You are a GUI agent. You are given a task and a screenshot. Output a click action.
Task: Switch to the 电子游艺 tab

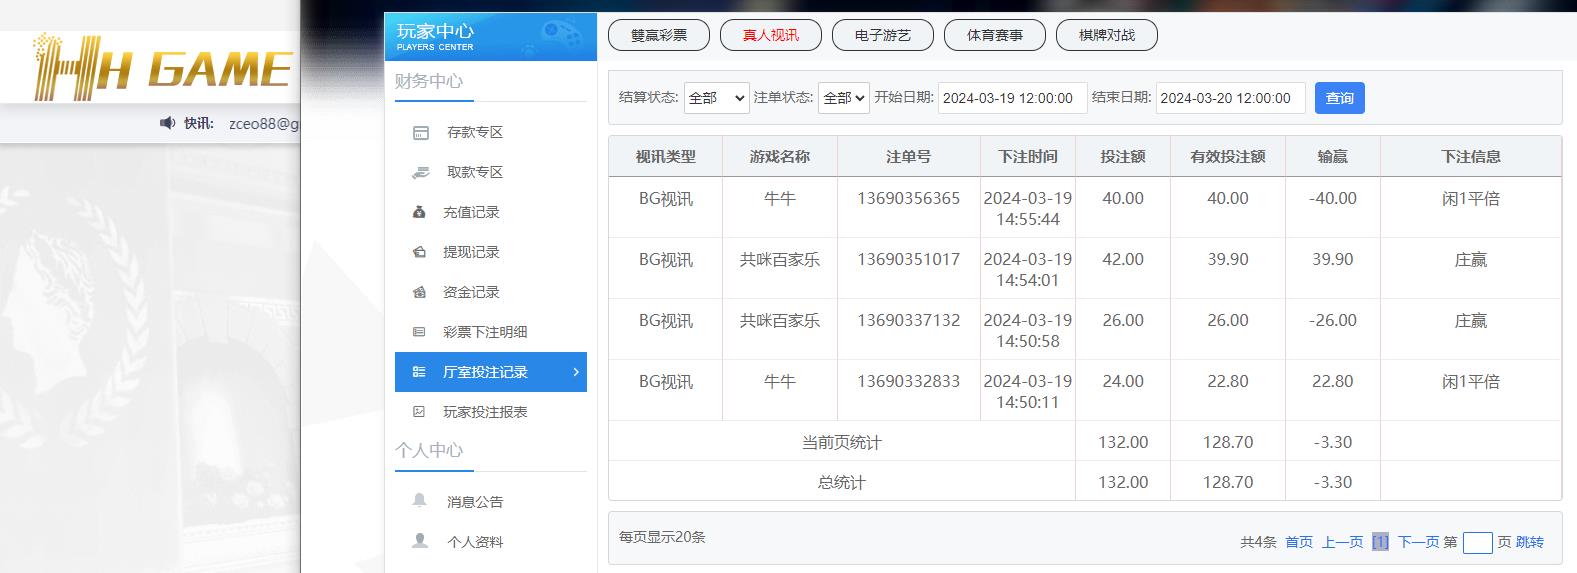(883, 35)
